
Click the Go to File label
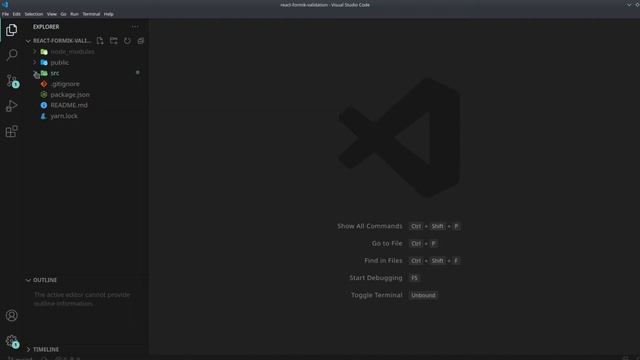(387, 243)
